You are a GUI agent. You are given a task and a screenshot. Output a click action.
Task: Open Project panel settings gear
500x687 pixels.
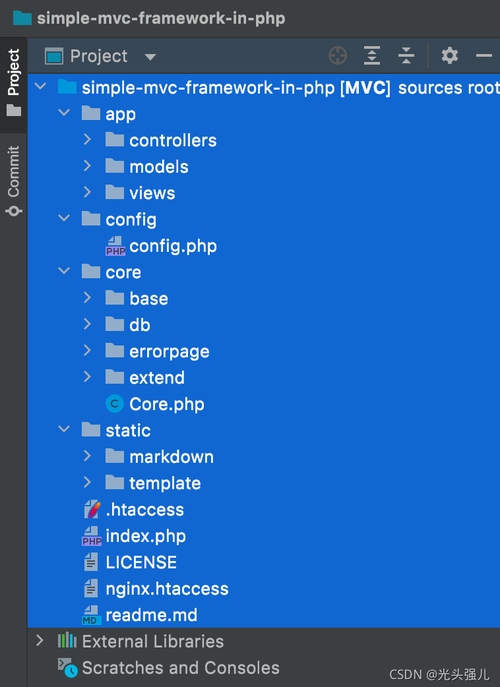pyautogui.click(x=450, y=56)
